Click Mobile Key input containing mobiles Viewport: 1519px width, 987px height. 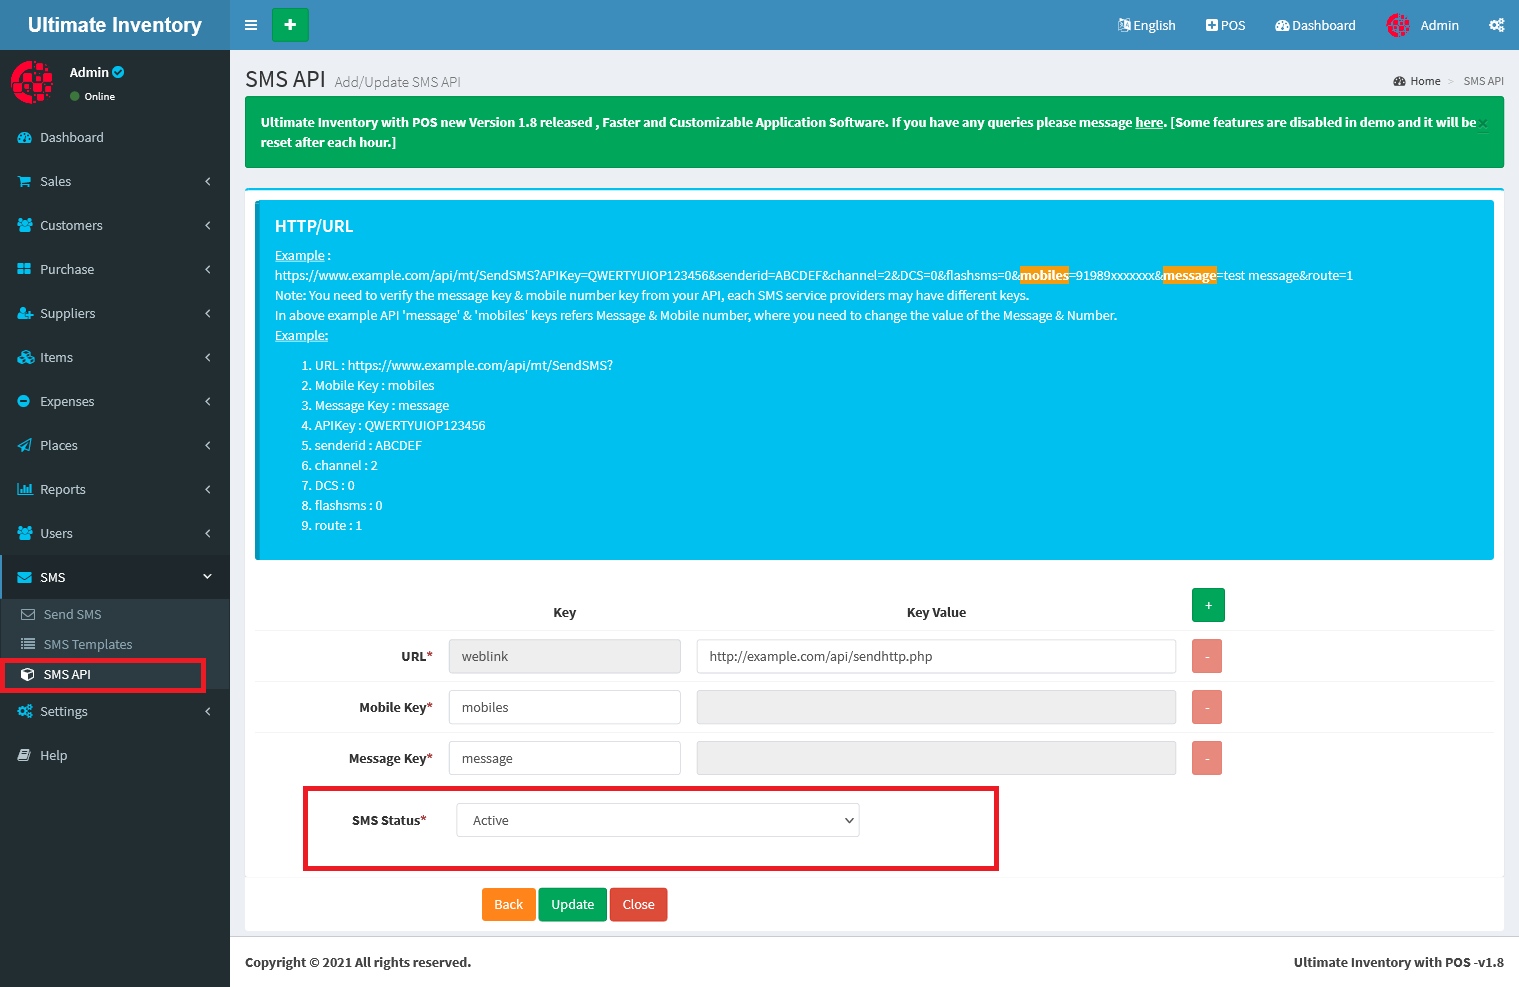[x=565, y=708]
